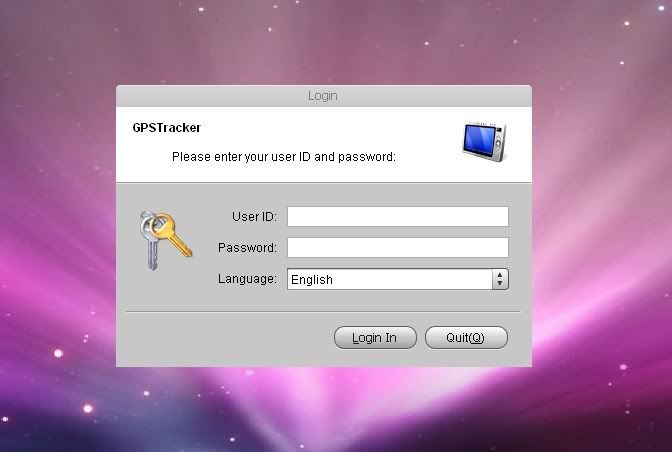Select the Password label

point(247,248)
